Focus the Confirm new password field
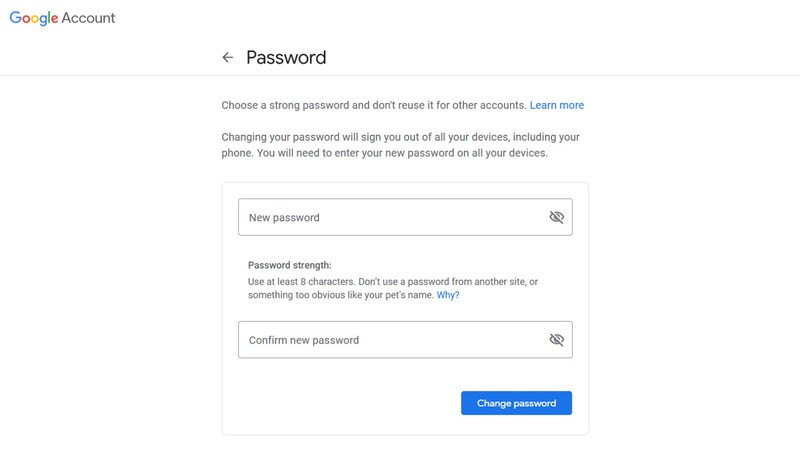This screenshot has height=450, width=800. 405,340
